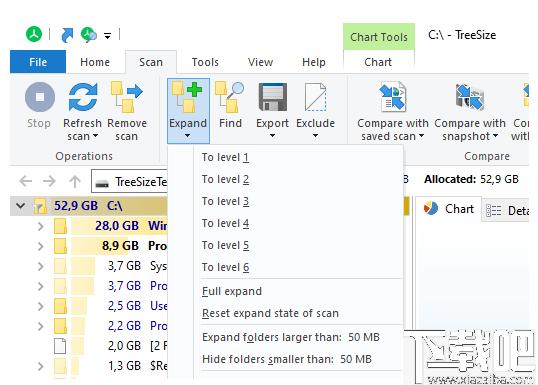Screen dimensions: 538x385
Task: Switch to the Chart ribbon tab
Action: [x=378, y=62]
